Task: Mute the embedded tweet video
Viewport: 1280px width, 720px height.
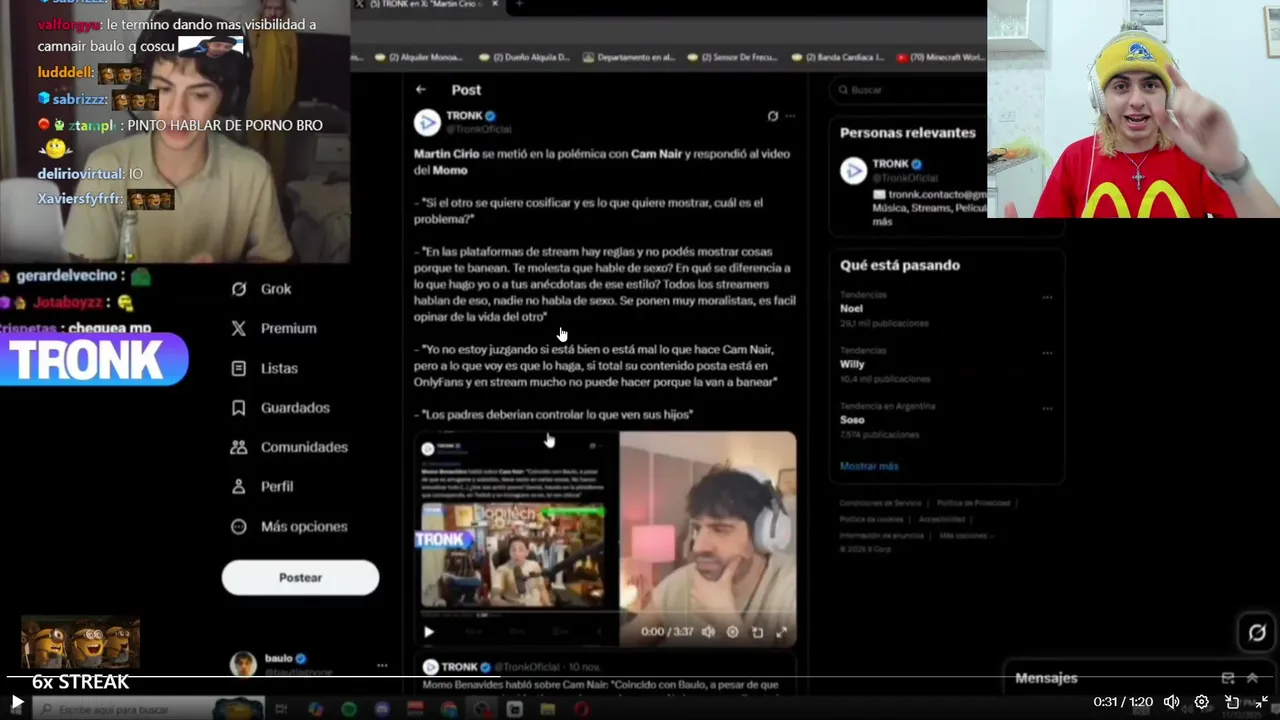Action: (708, 632)
